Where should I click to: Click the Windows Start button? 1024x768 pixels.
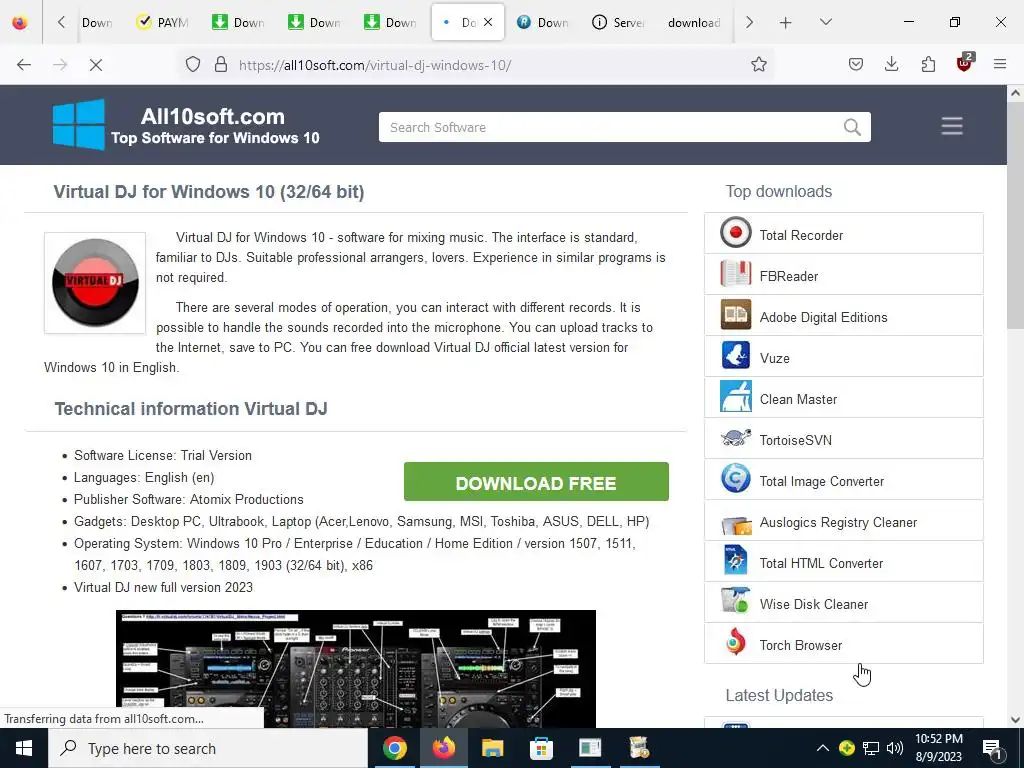coord(24,748)
